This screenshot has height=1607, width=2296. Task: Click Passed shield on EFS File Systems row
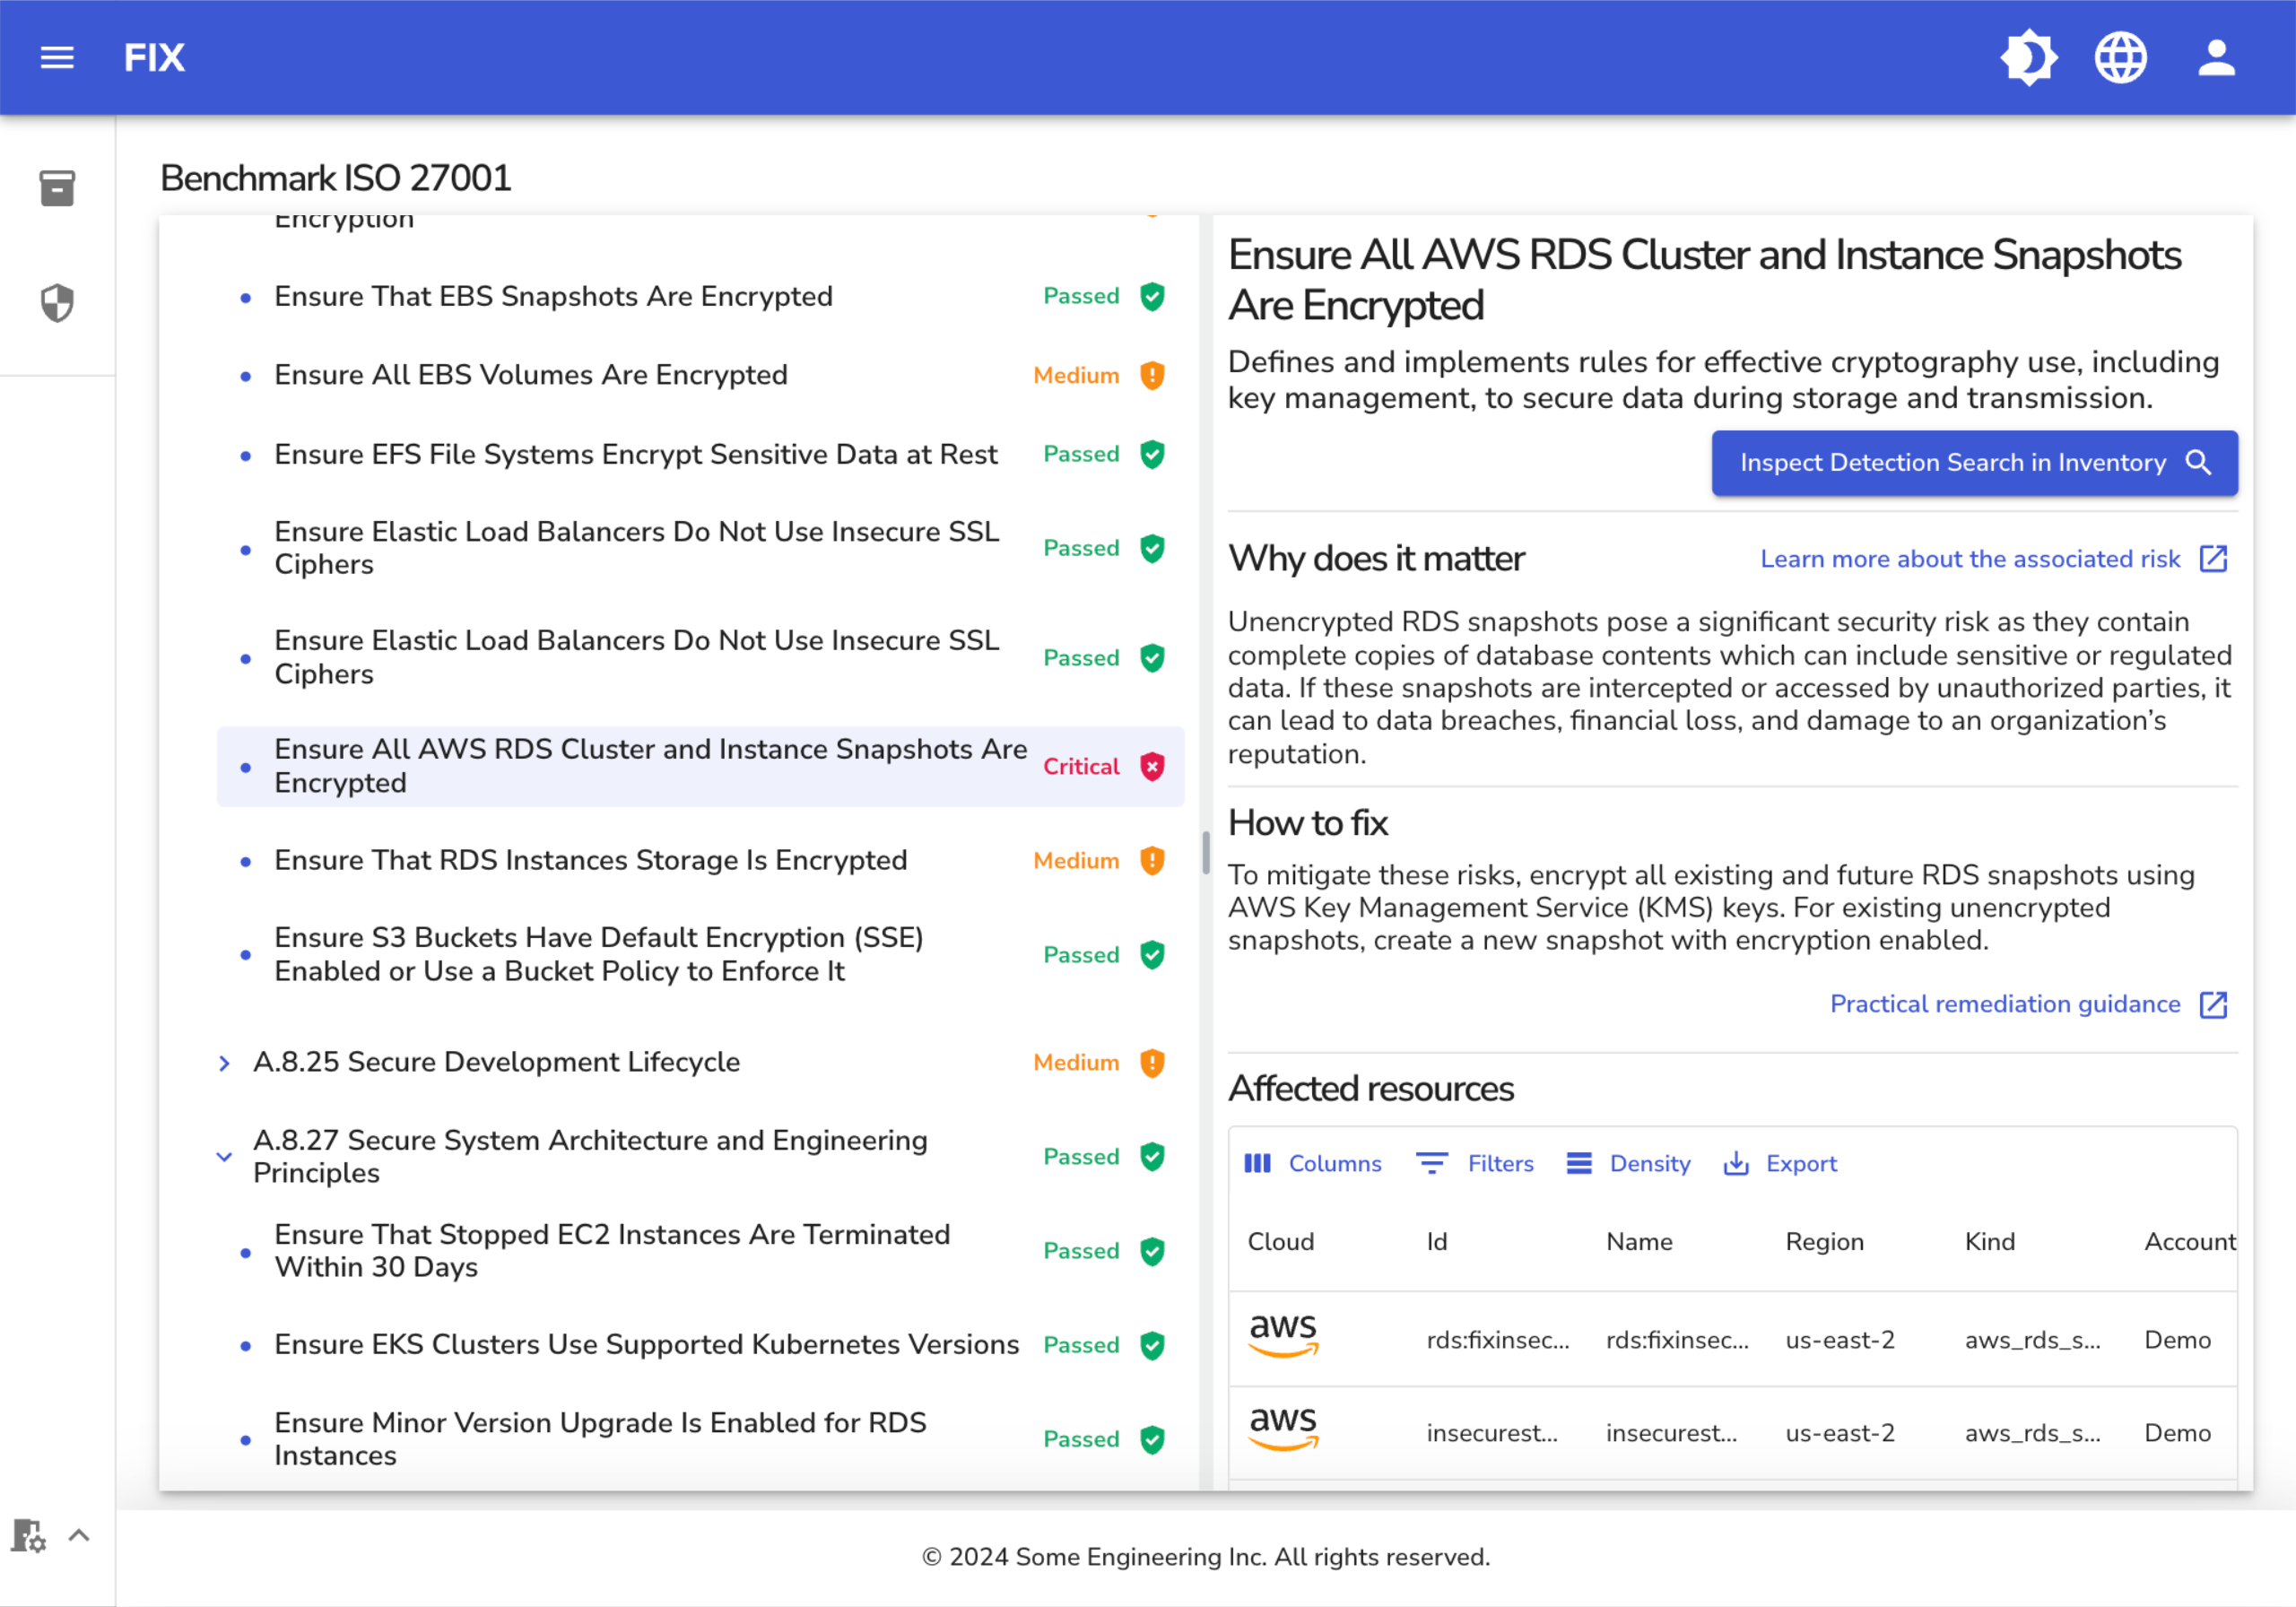[1152, 454]
